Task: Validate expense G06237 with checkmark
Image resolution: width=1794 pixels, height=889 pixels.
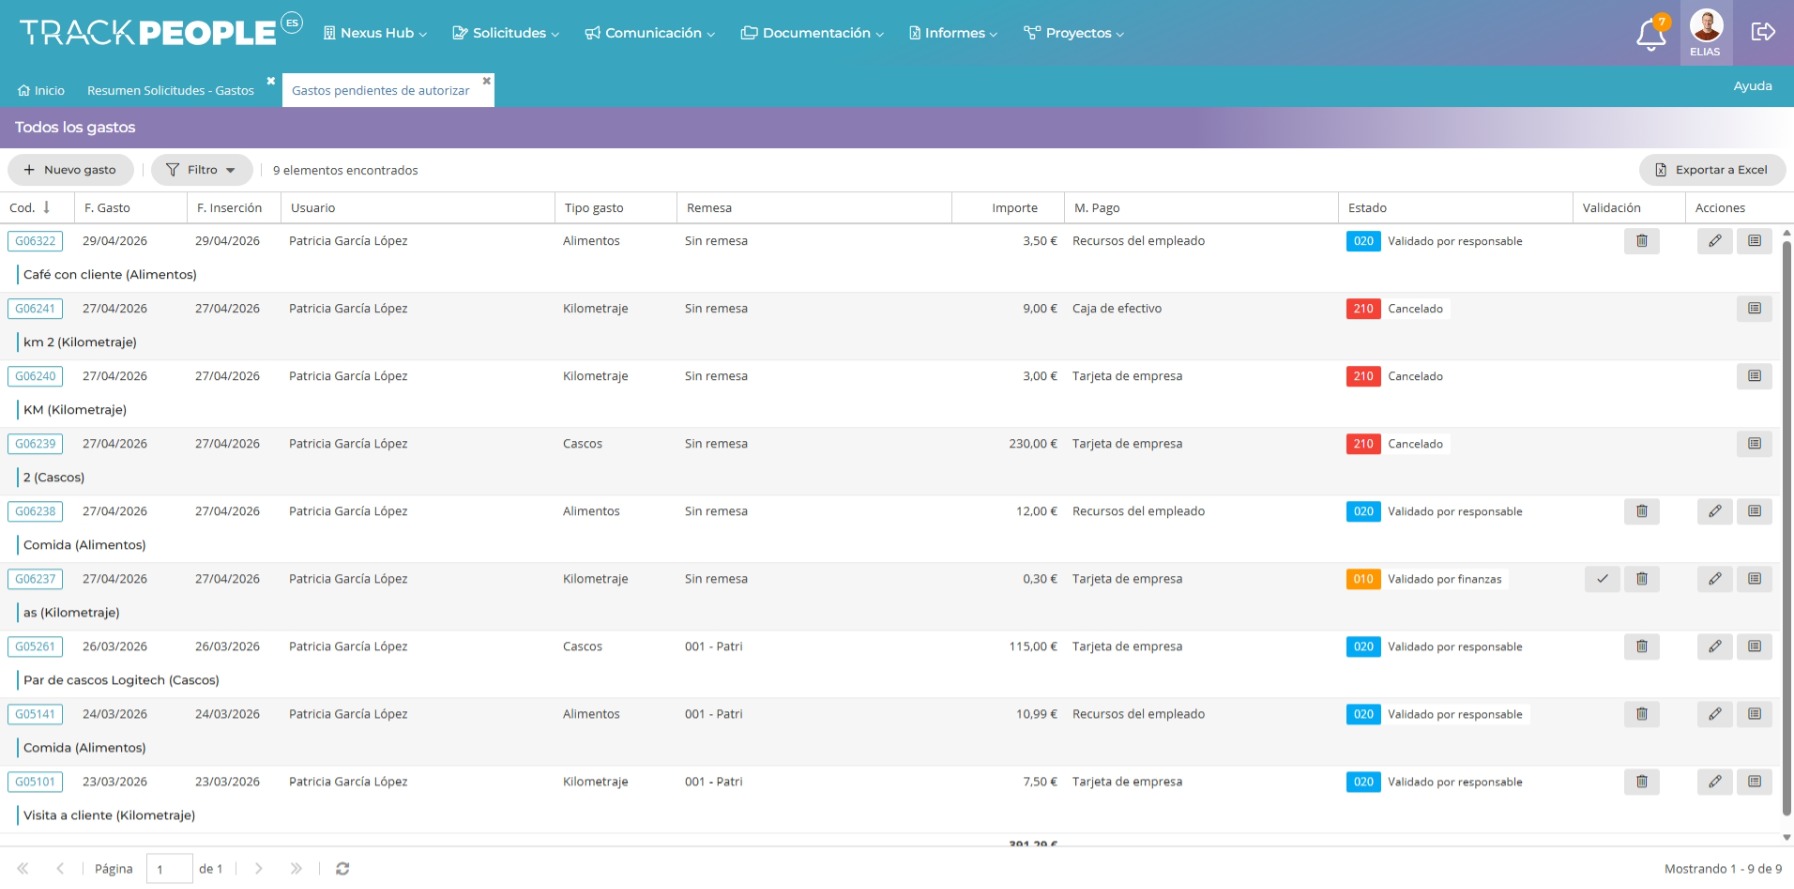Action: pos(1602,579)
